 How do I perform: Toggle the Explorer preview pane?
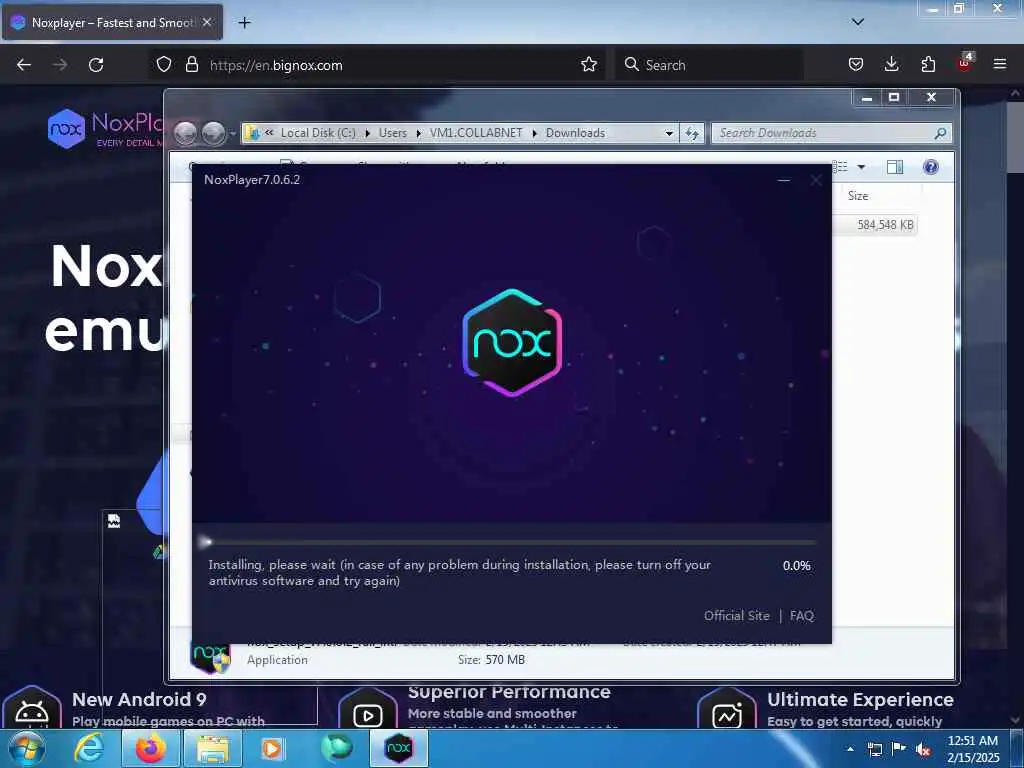tap(895, 167)
